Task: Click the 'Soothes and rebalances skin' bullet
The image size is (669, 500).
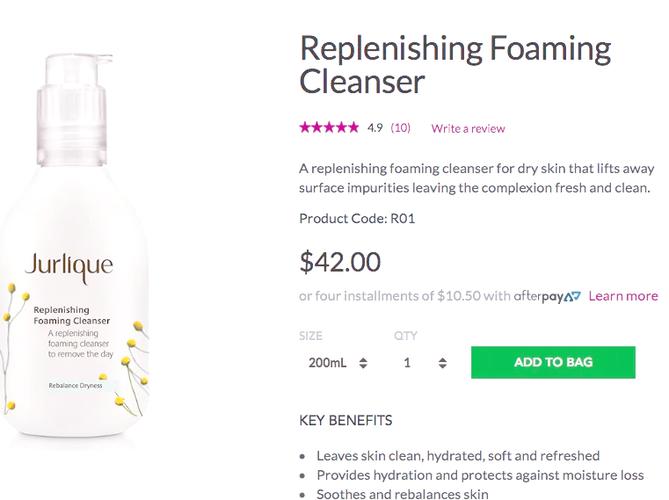Action: (403, 494)
